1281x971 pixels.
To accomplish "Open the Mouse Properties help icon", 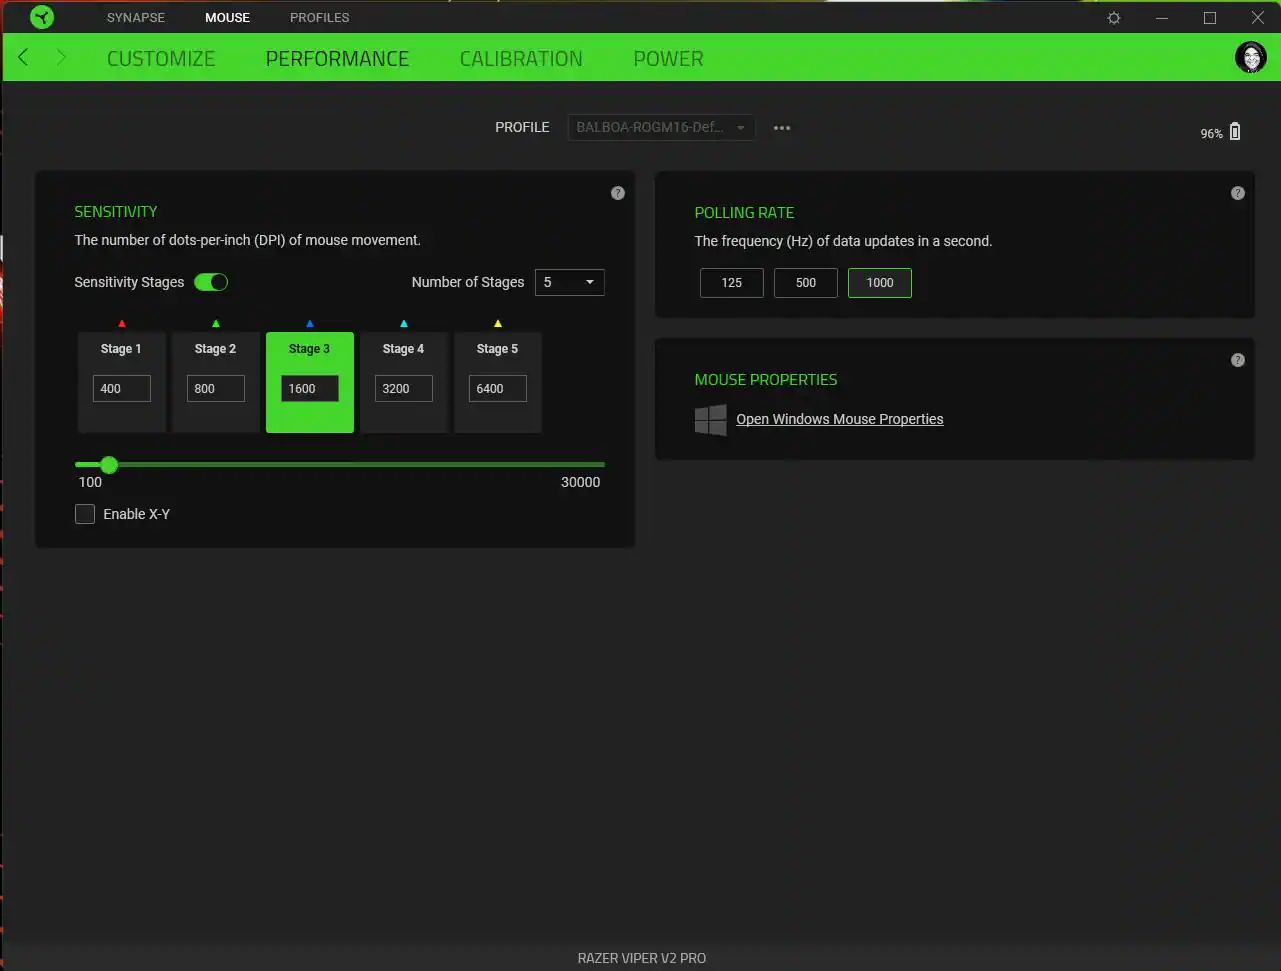I will [1238, 360].
